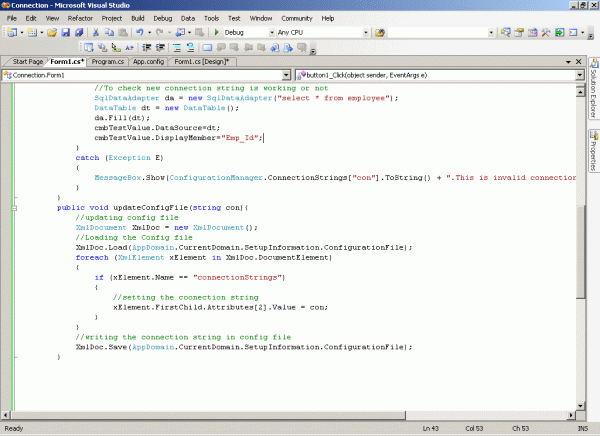Click the Open File folder icon
The height and width of the screenshot is (436, 600).
click(52, 33)
